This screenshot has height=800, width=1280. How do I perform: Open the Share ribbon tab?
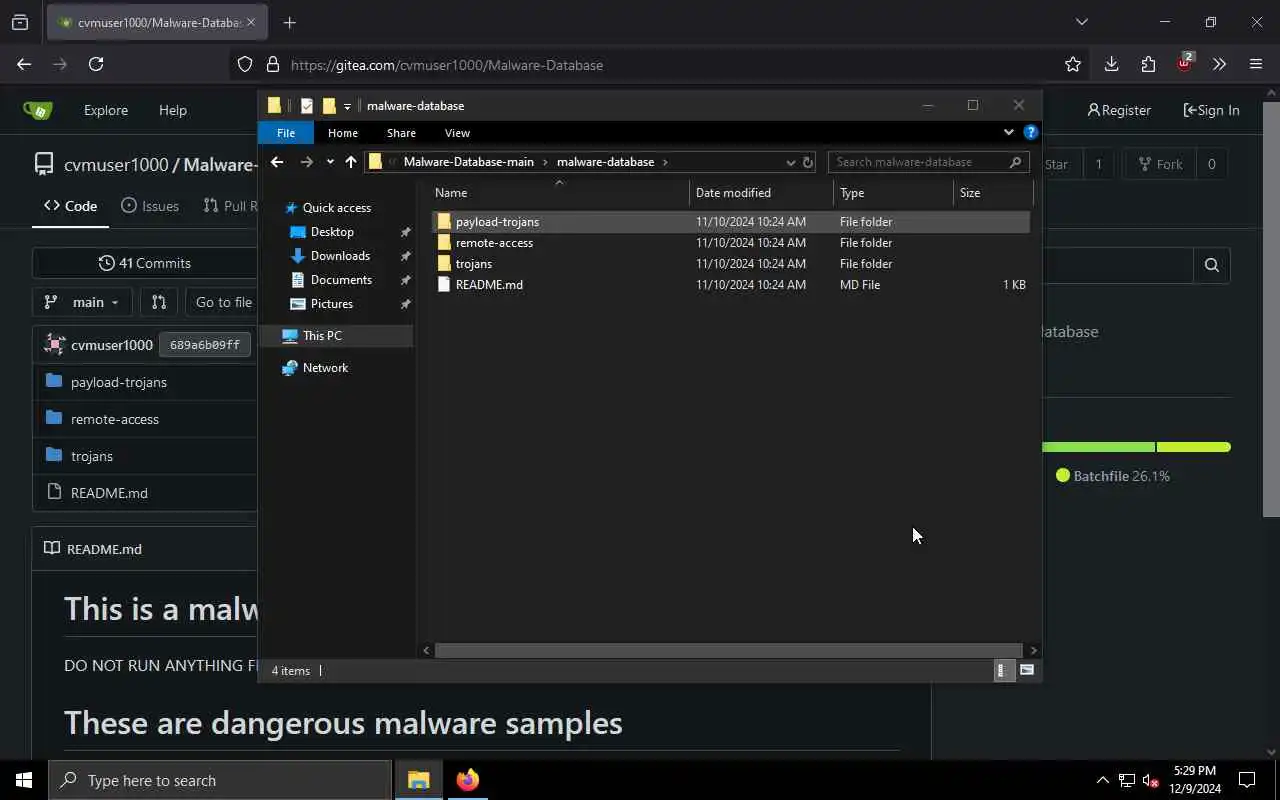click(401, 133)
